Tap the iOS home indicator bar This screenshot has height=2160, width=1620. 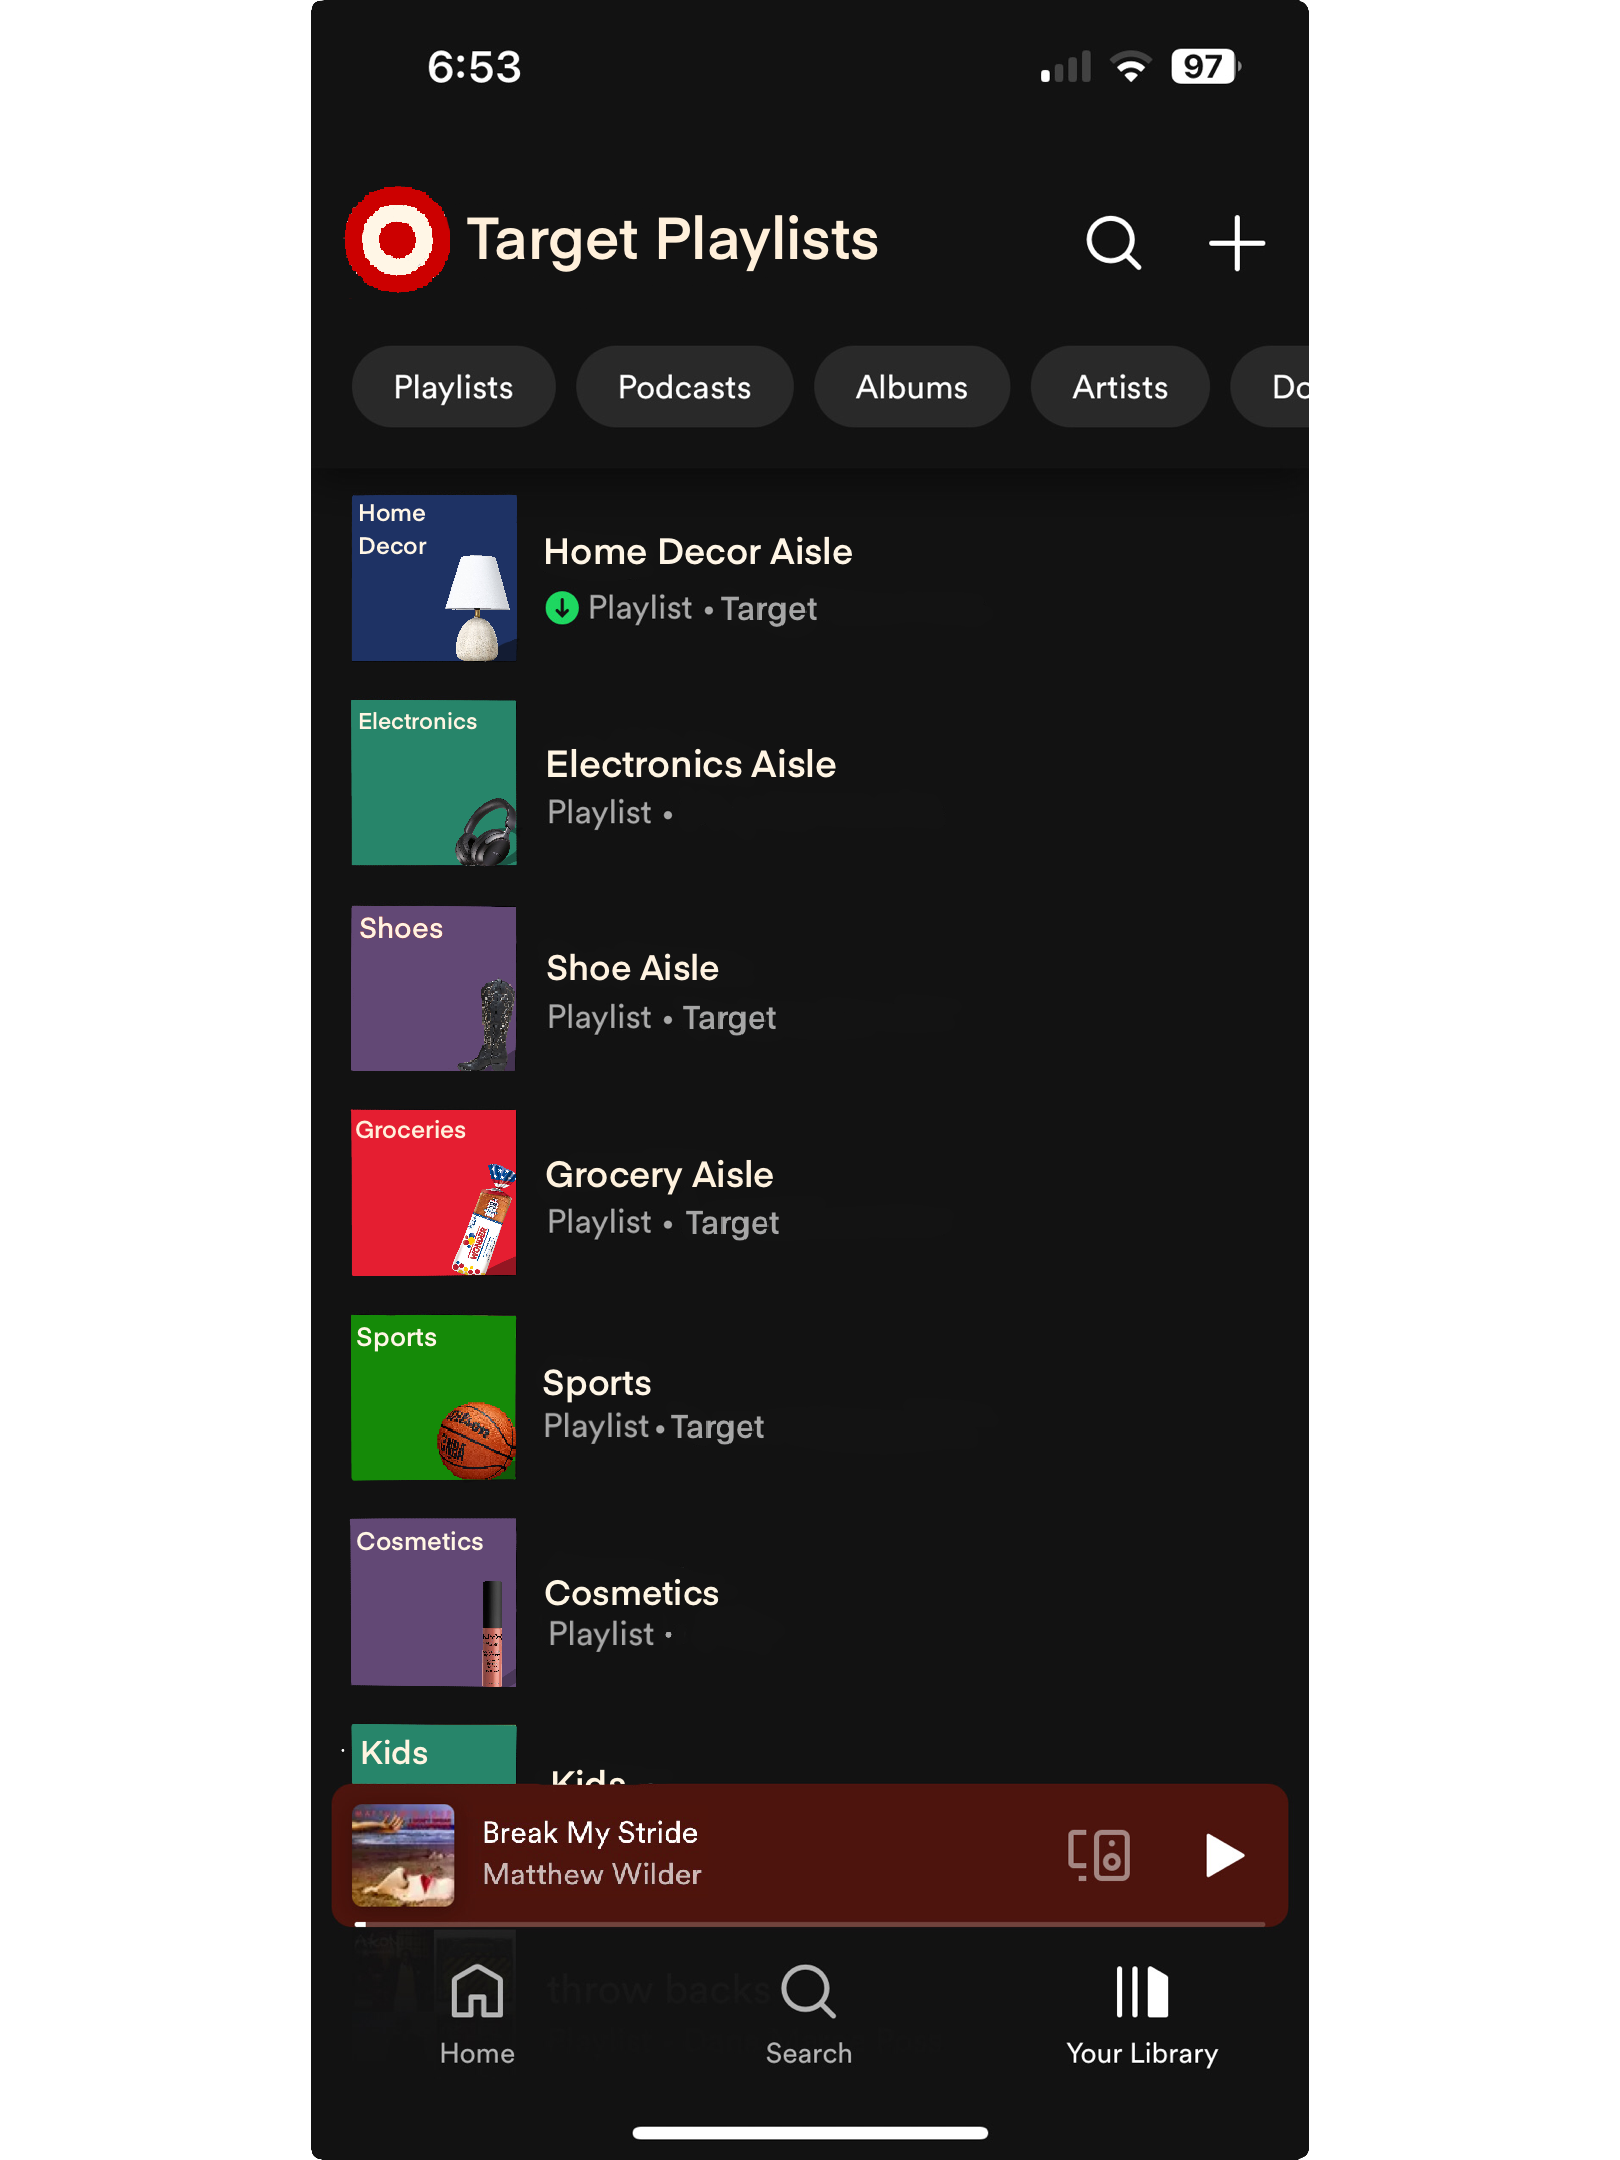[x=810, y=2133]
